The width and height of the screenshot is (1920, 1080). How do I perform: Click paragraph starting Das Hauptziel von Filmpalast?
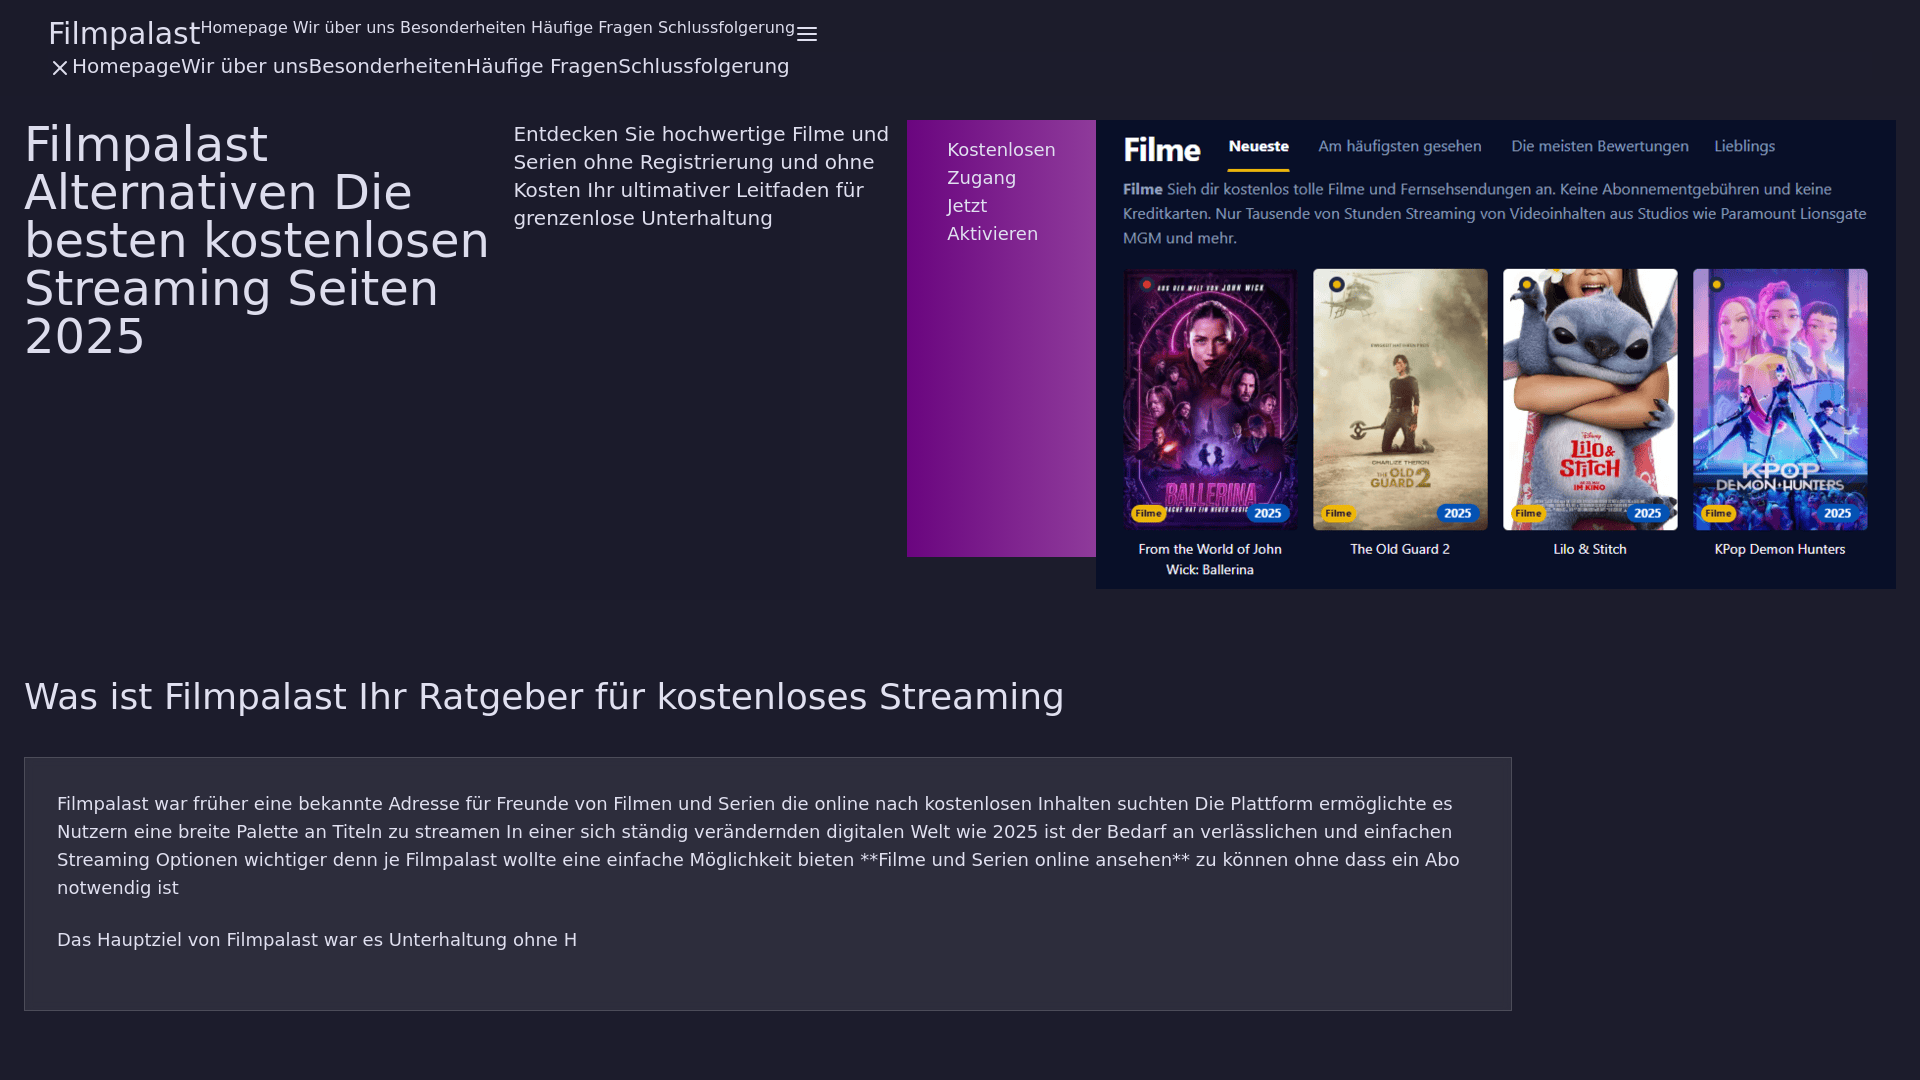pyautogui.click(x=317, y=940)
